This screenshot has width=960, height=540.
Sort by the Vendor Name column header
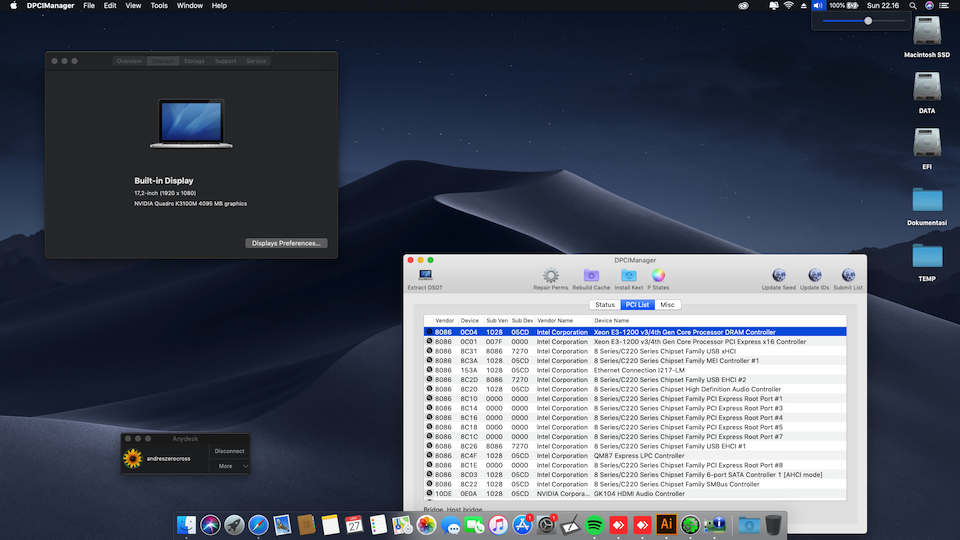coord(563,320)
